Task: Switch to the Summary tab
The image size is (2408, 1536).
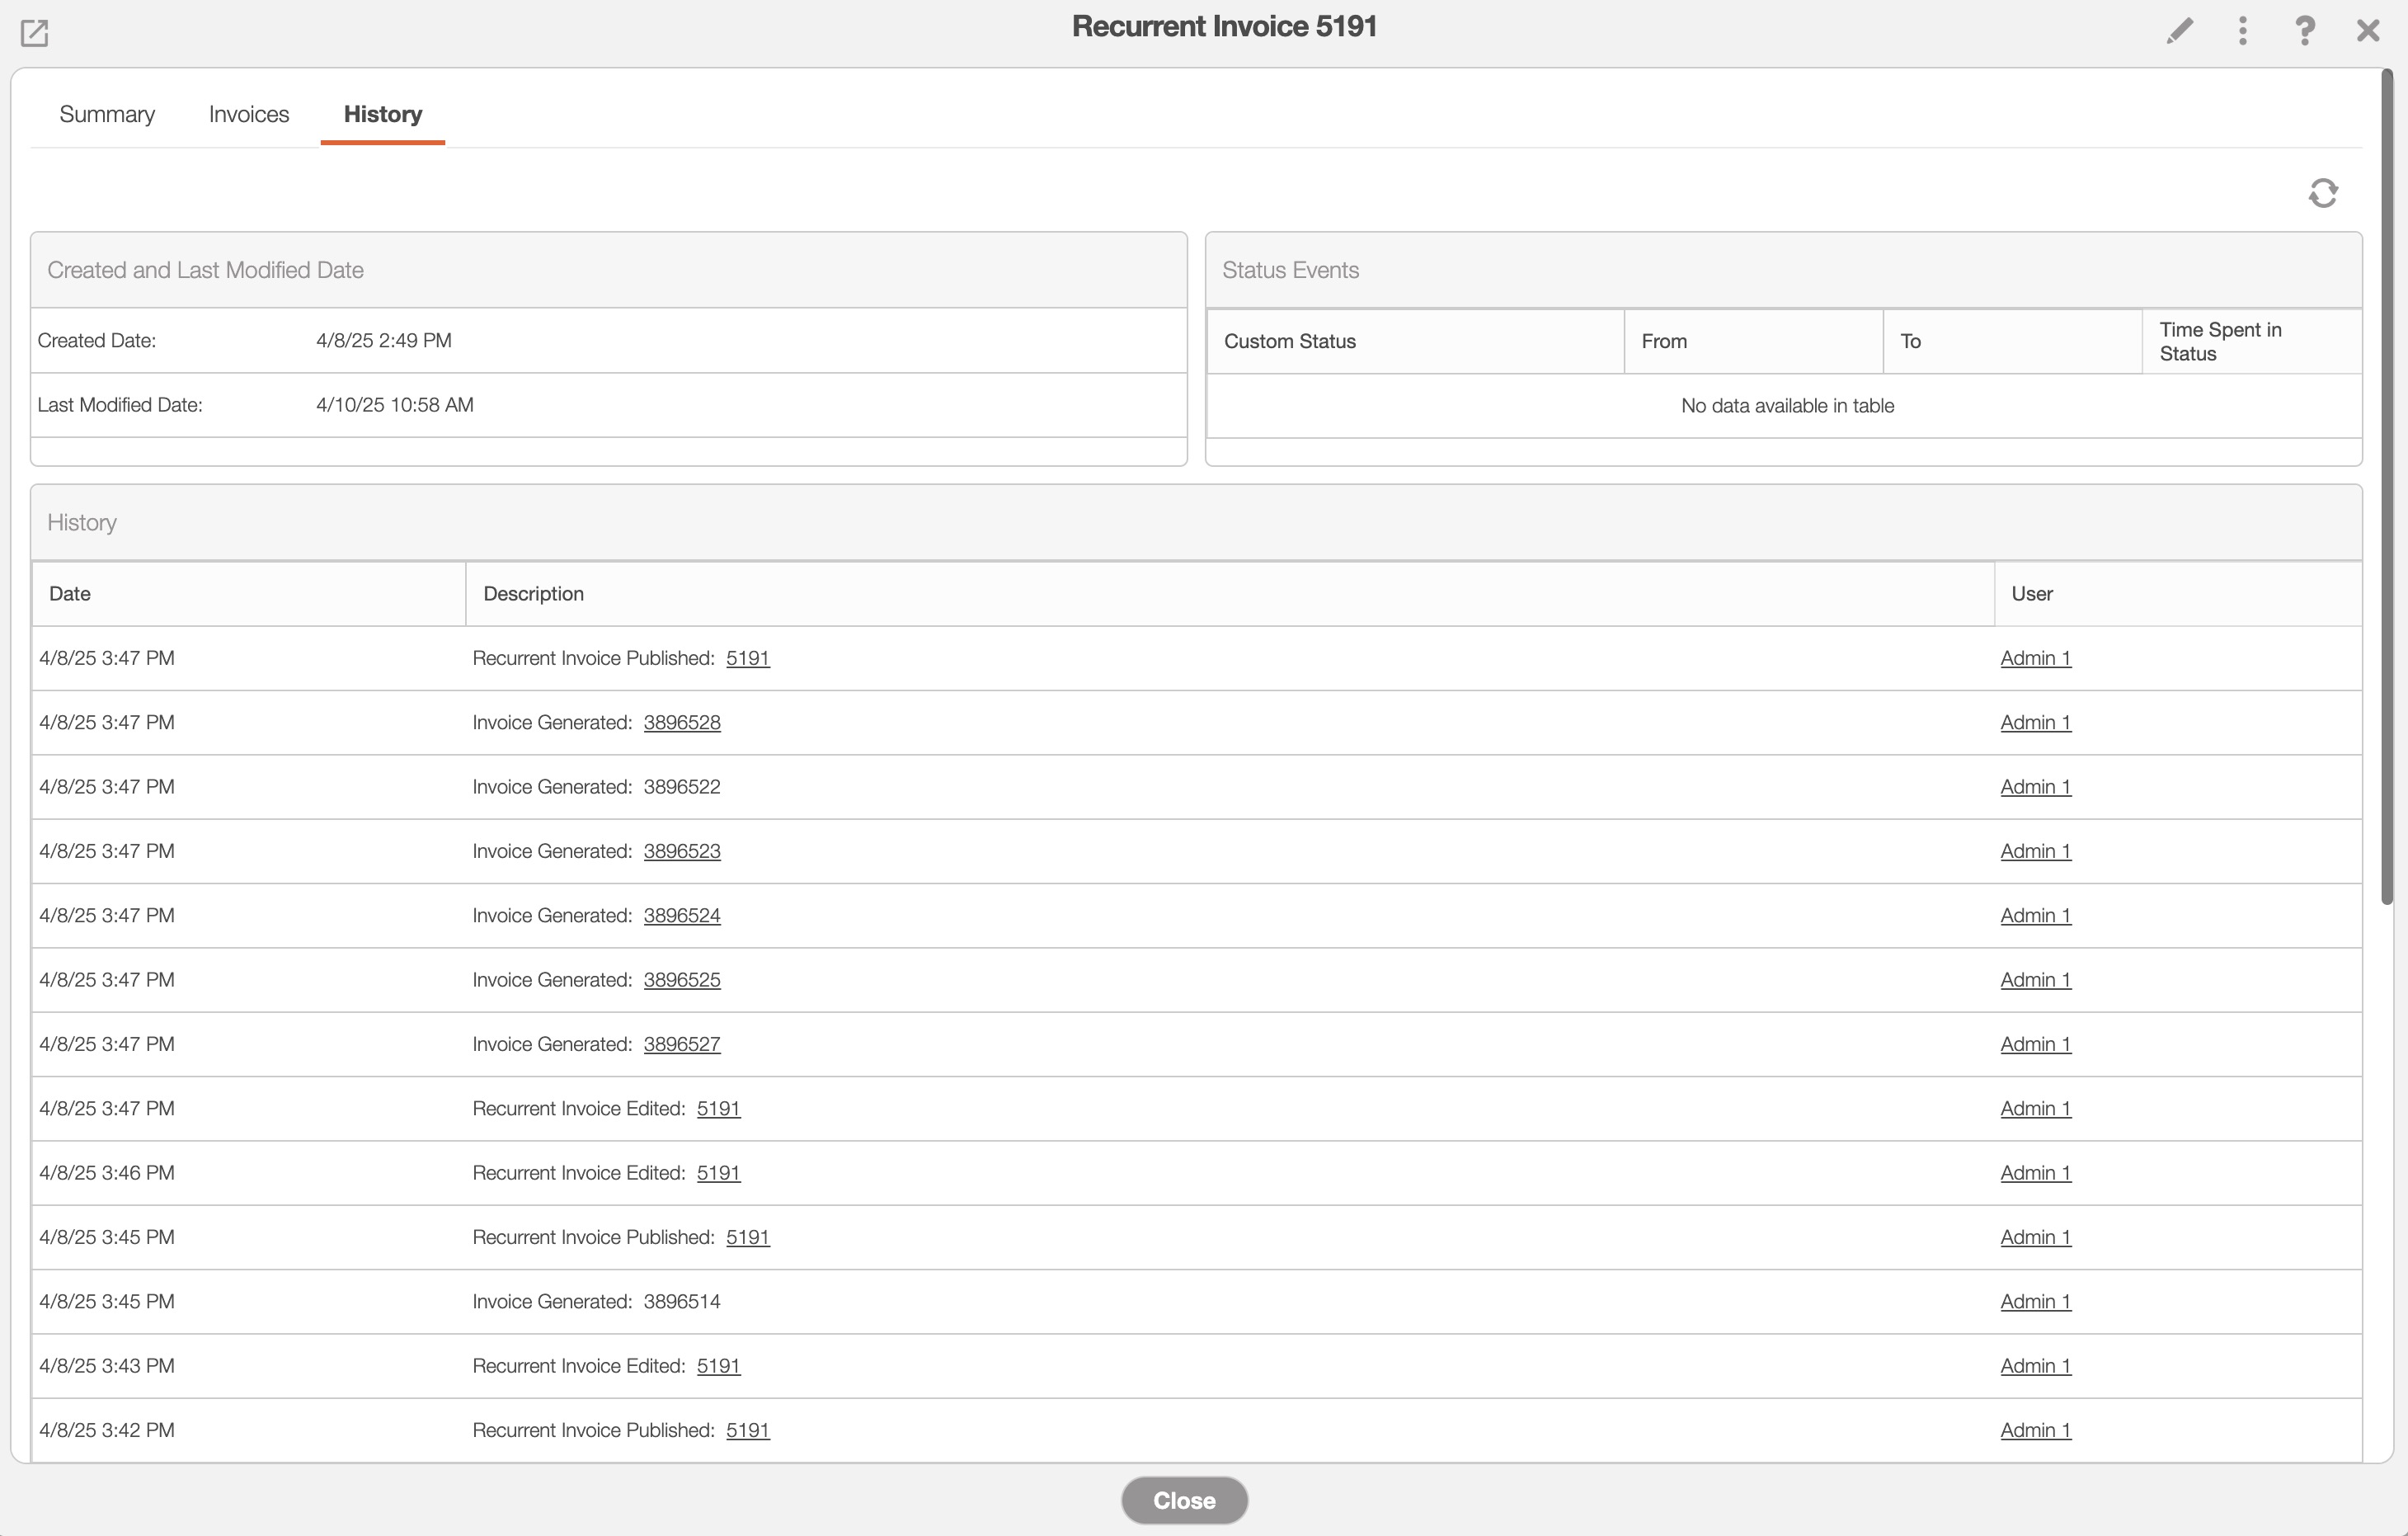Action: 107,114
